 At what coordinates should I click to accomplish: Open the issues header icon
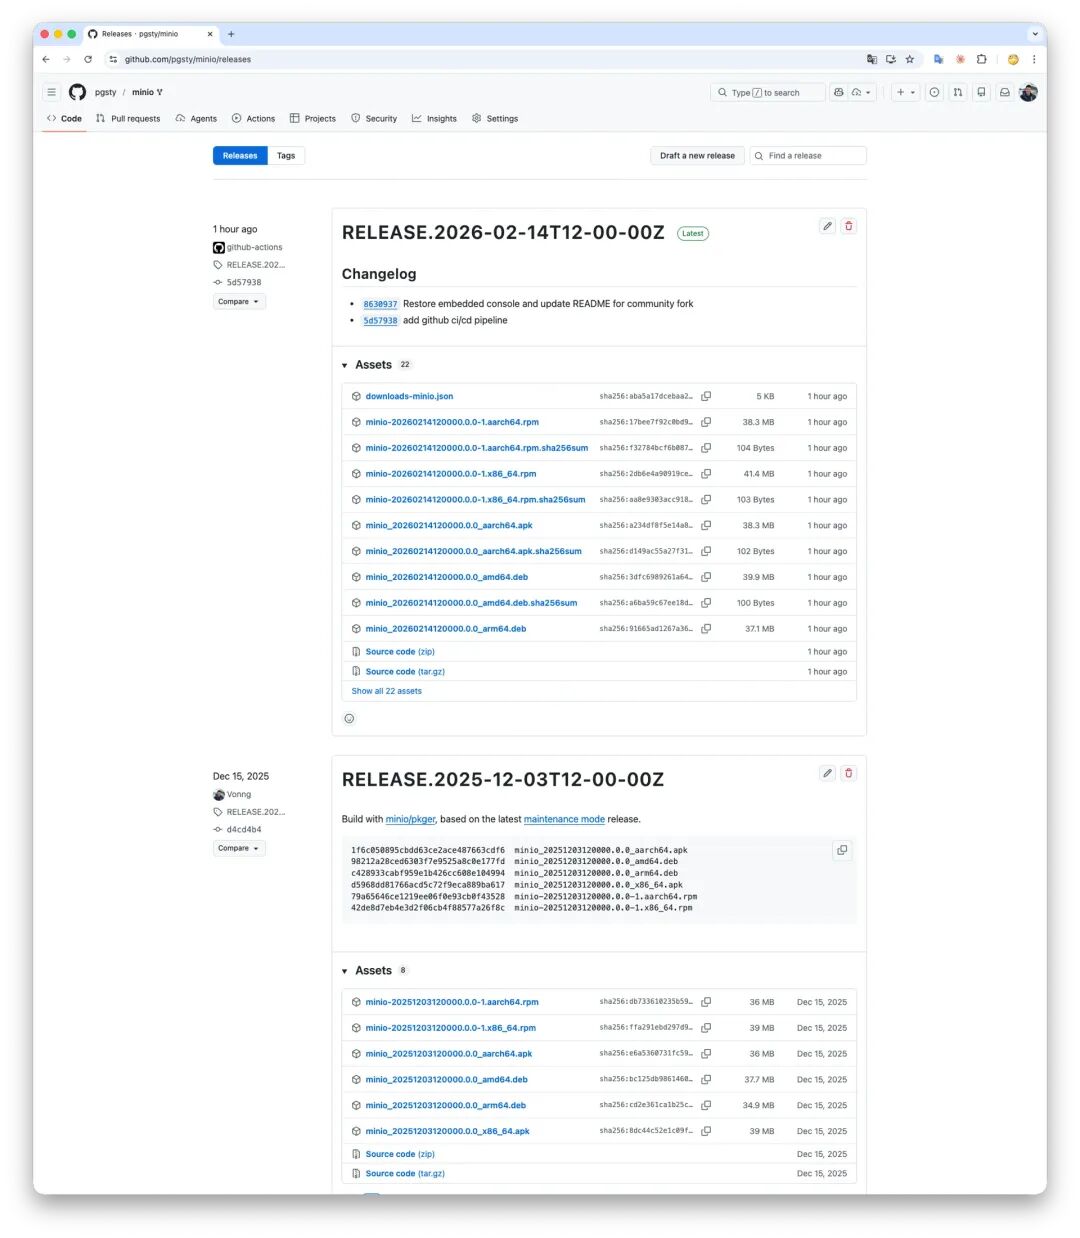[x=934, y=92]
